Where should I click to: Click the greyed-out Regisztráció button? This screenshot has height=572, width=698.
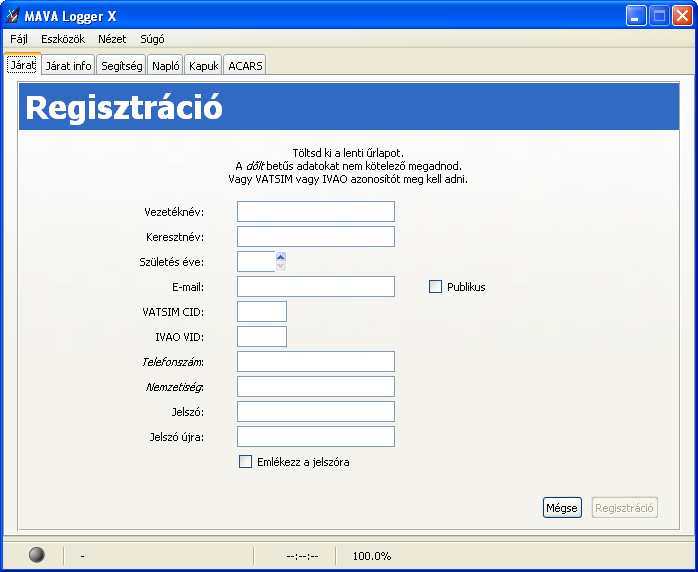click(x=625, y=507)
